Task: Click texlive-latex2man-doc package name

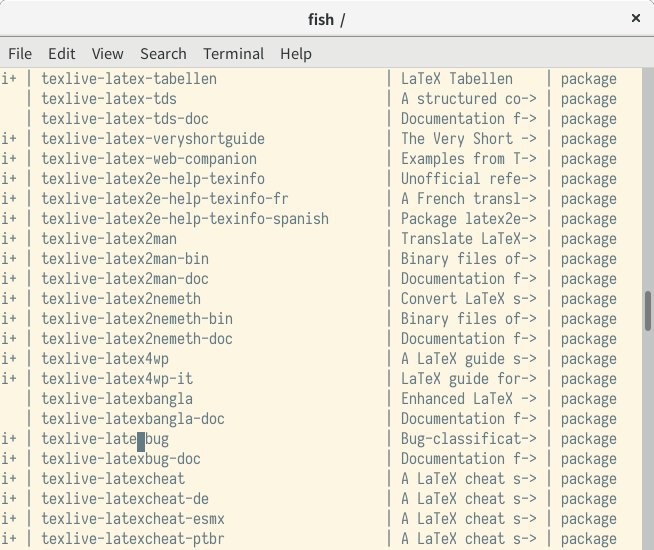Action: [x=125, y=279]
